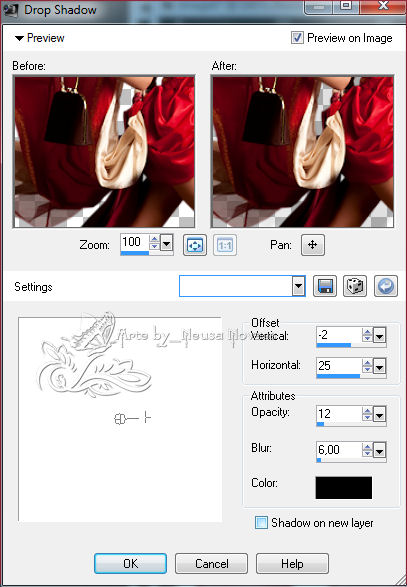The height and width of the screenshot is (587, 407).
Task: Toggle the Preview on Image checkbox
Action: coord(297,37)
